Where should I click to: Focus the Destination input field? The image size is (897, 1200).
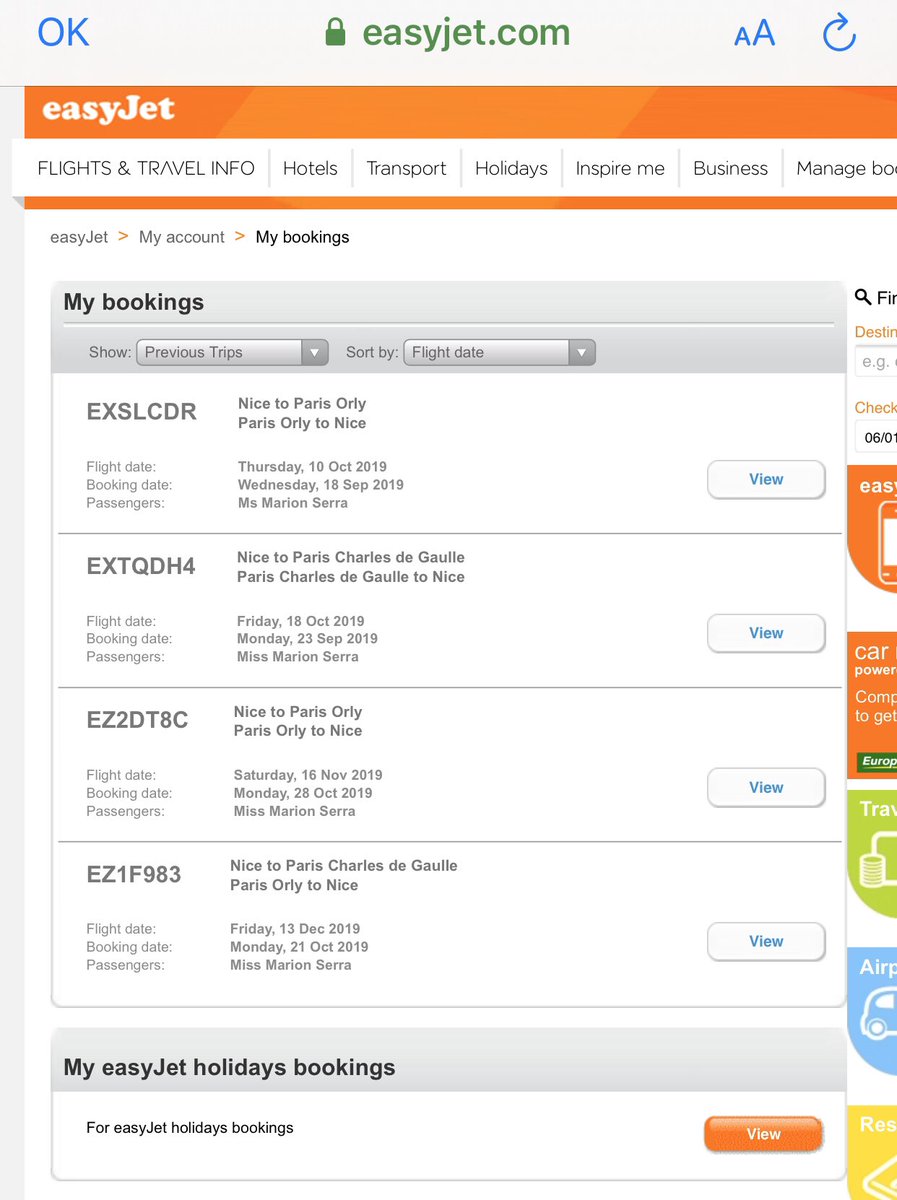(876, 361)
